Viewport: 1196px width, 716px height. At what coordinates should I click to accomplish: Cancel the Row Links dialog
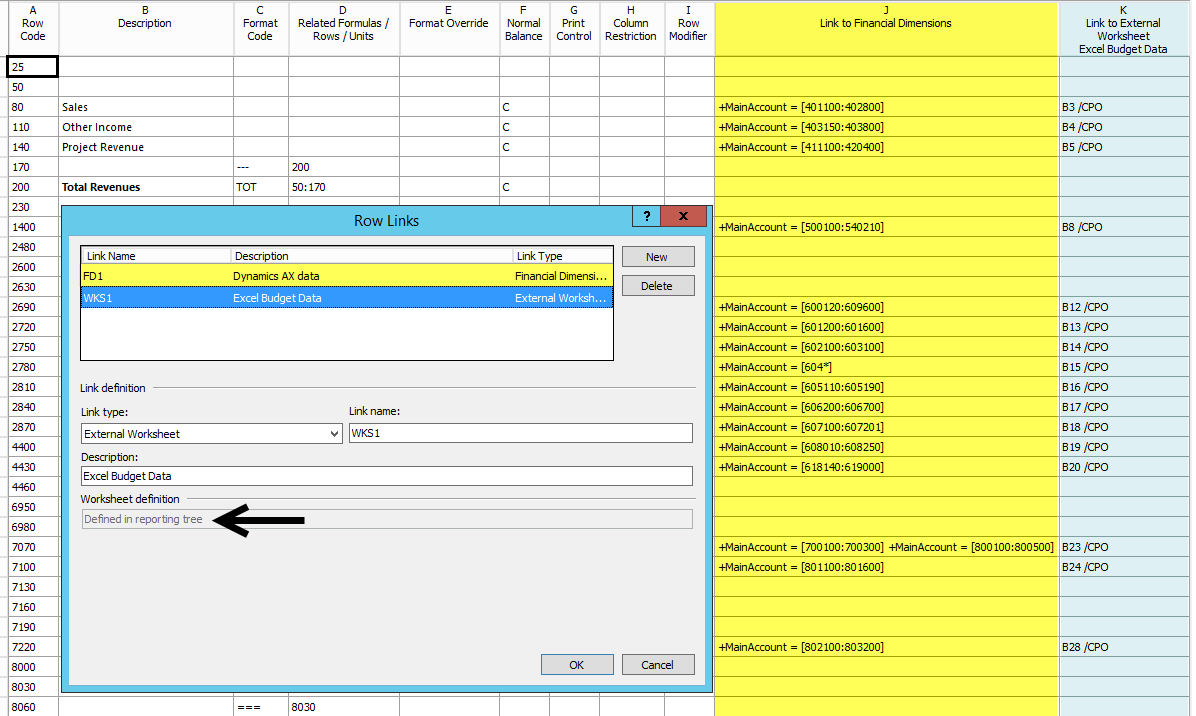click(x=657, y=665)
